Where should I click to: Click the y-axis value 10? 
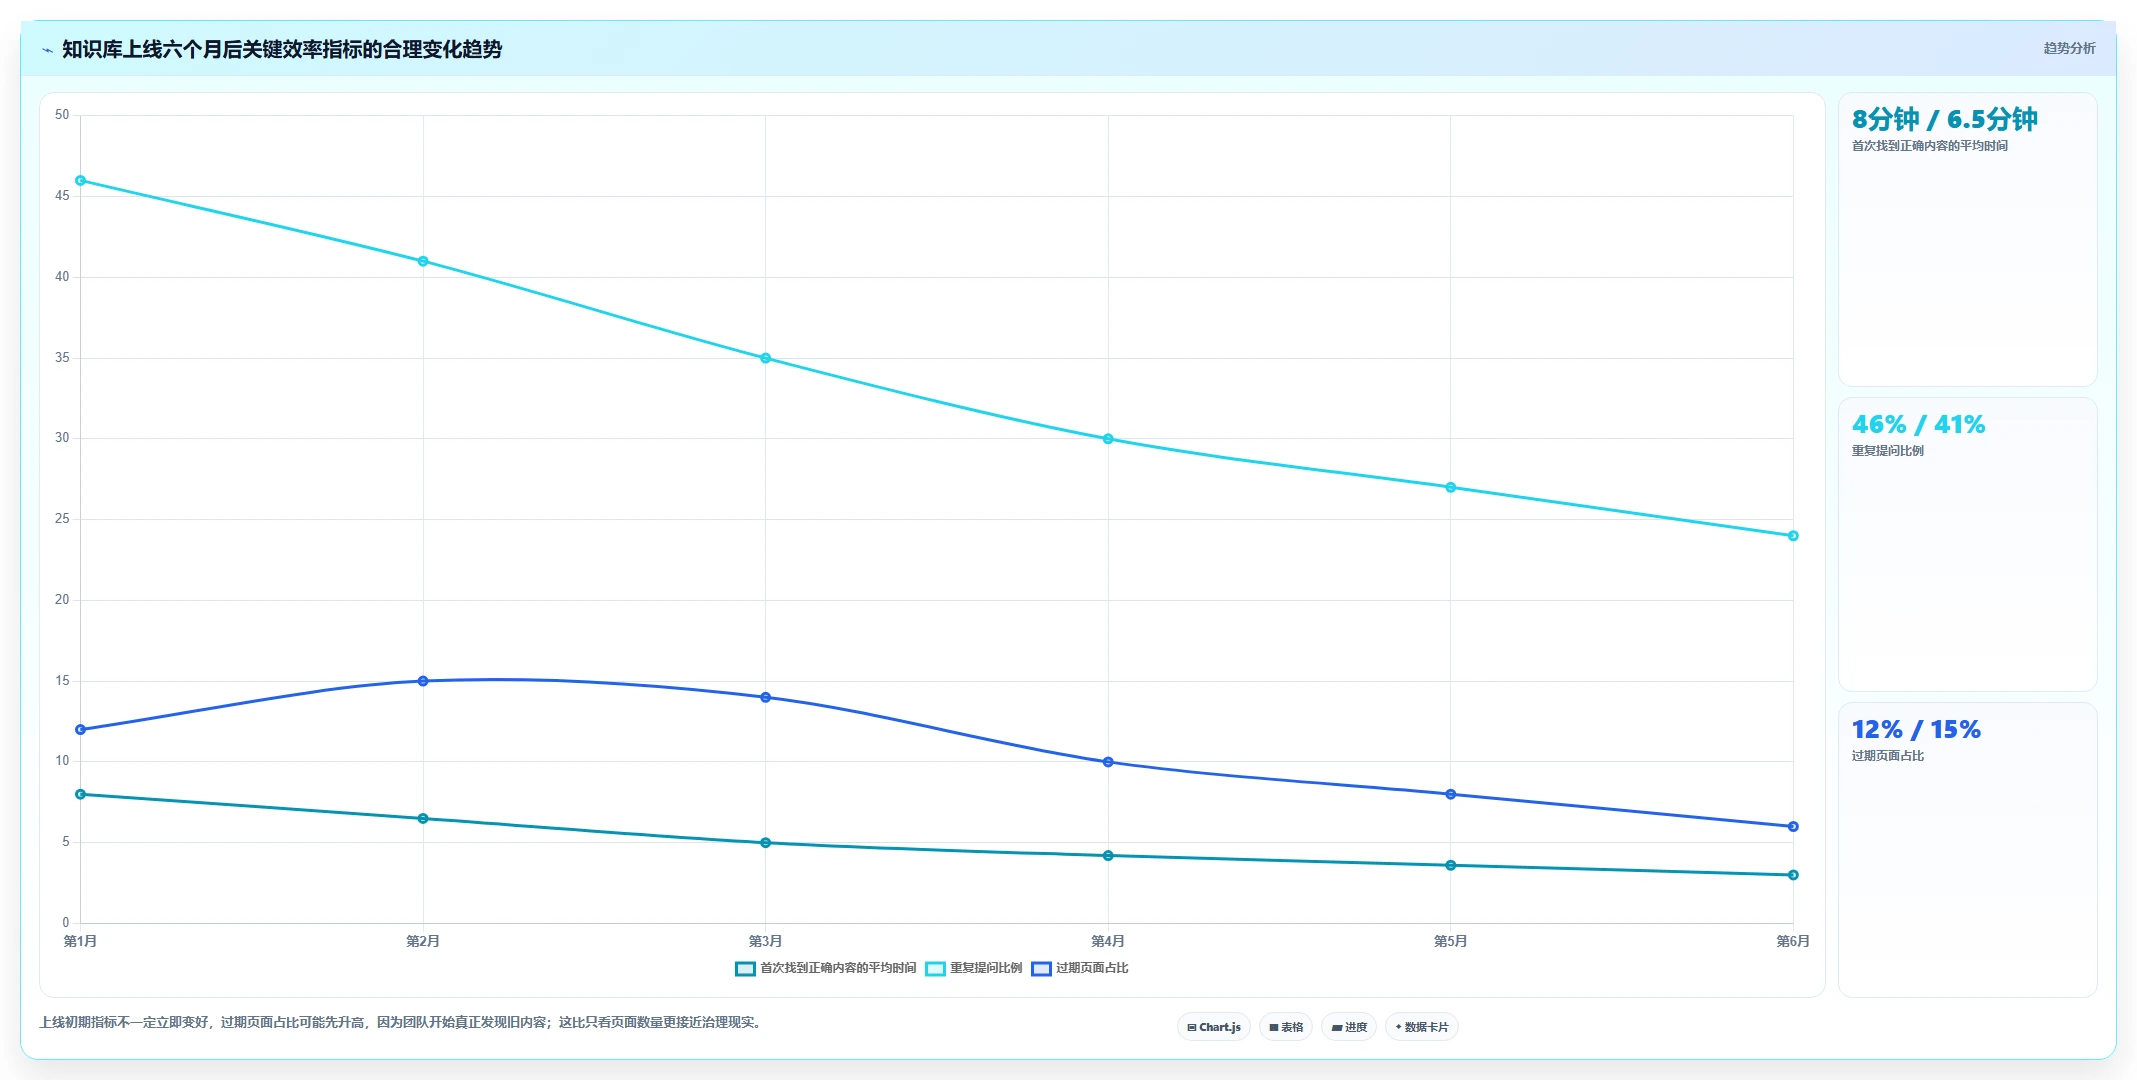(62, 761)
